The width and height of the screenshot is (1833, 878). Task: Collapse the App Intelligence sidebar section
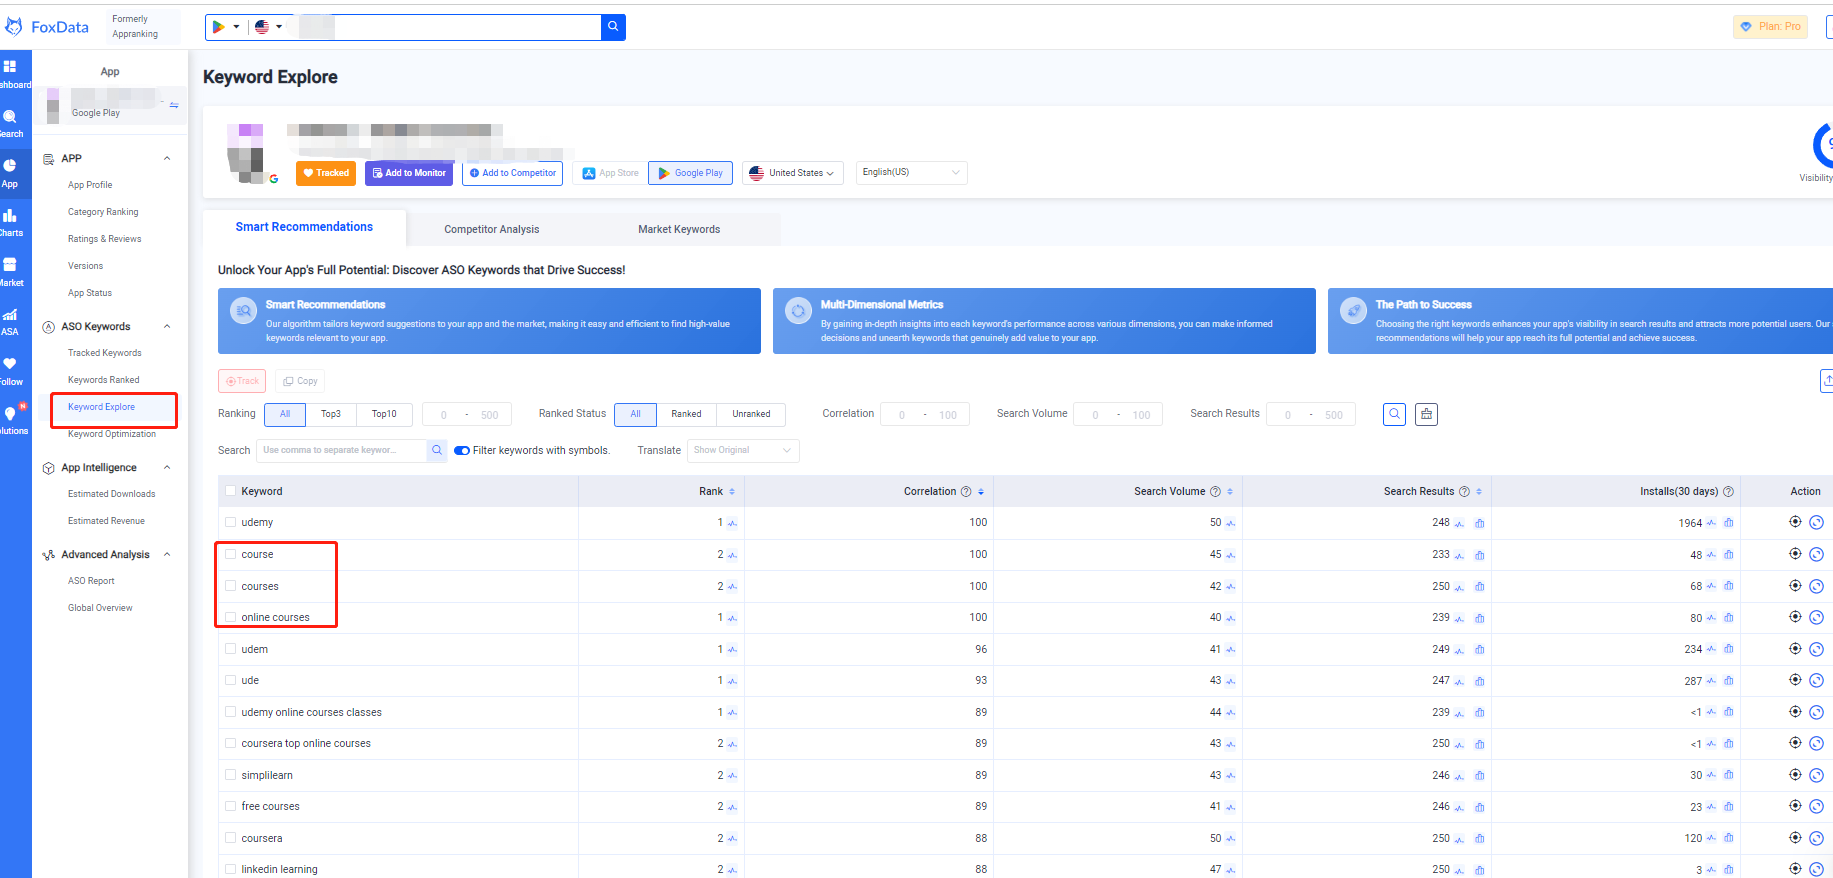[x=167, y=467]
